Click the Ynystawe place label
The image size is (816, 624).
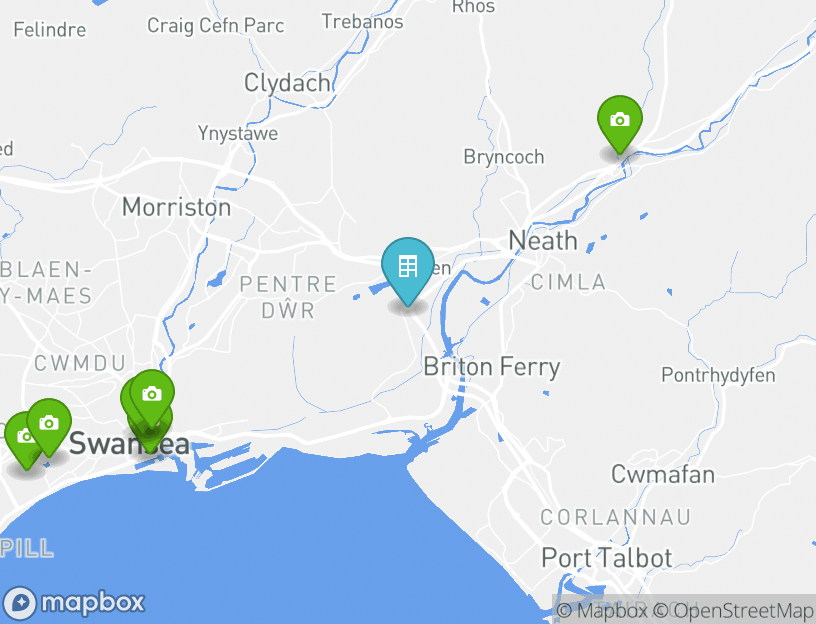(x=238, y=134)
